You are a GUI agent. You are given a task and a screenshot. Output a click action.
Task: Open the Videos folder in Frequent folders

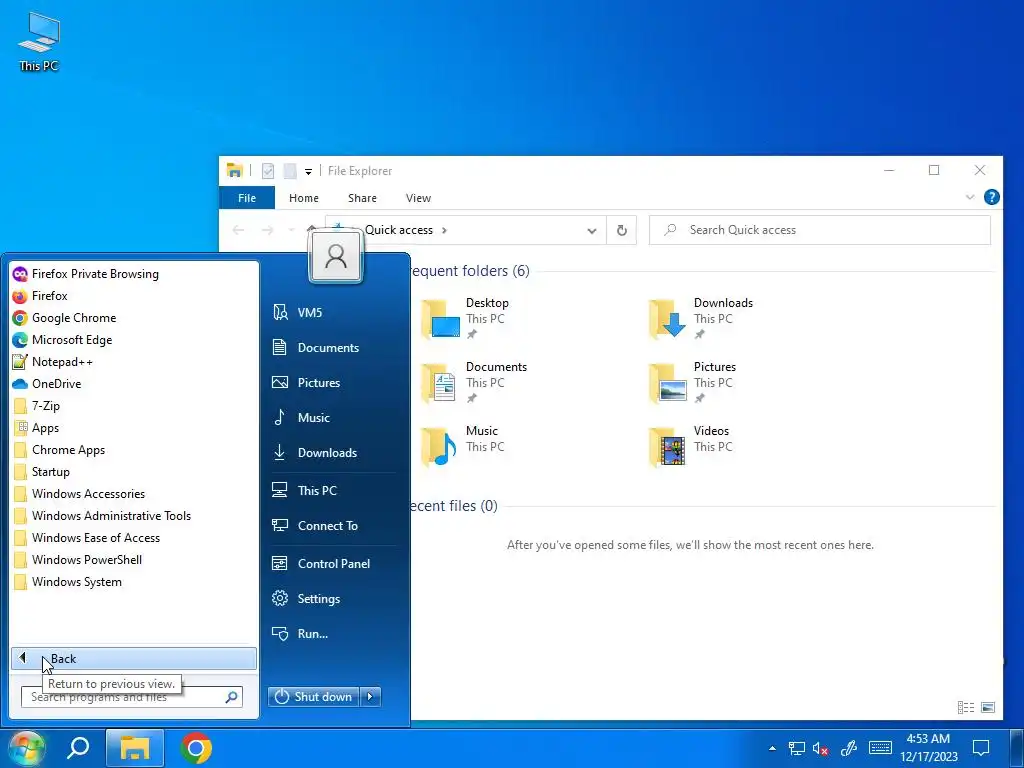coord(691,447)
